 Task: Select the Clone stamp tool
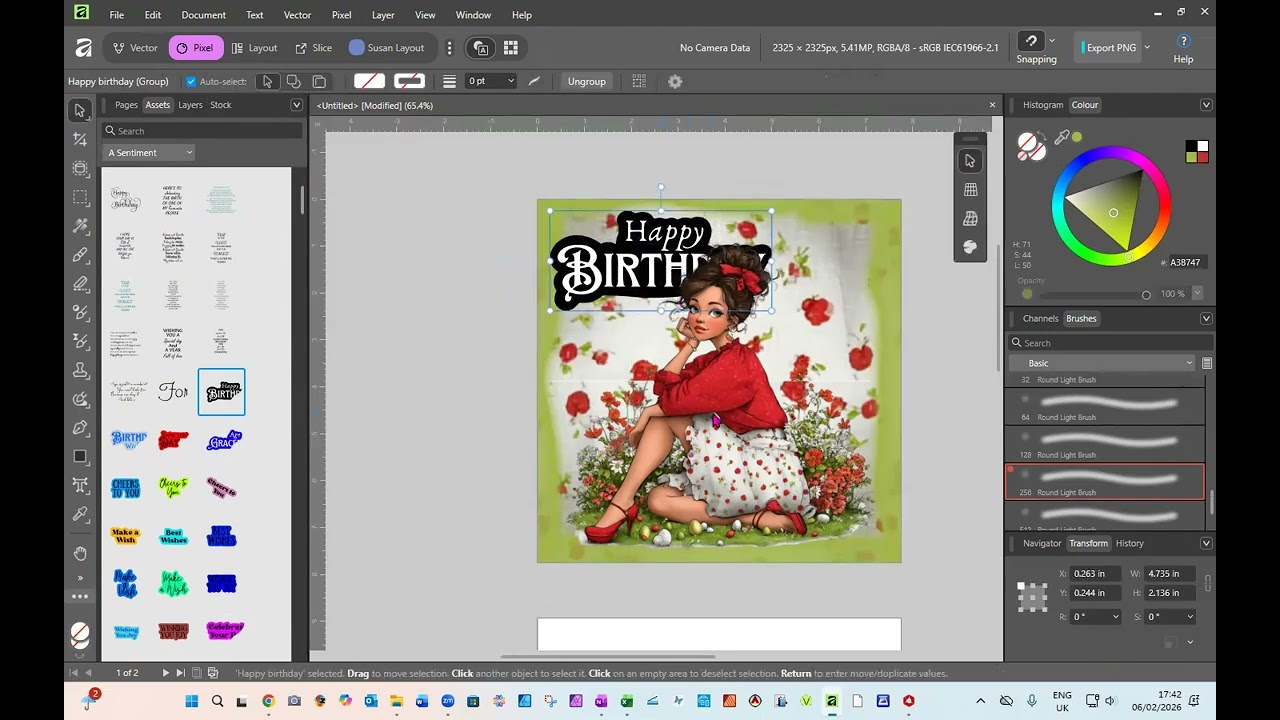(x=80, y=370)
